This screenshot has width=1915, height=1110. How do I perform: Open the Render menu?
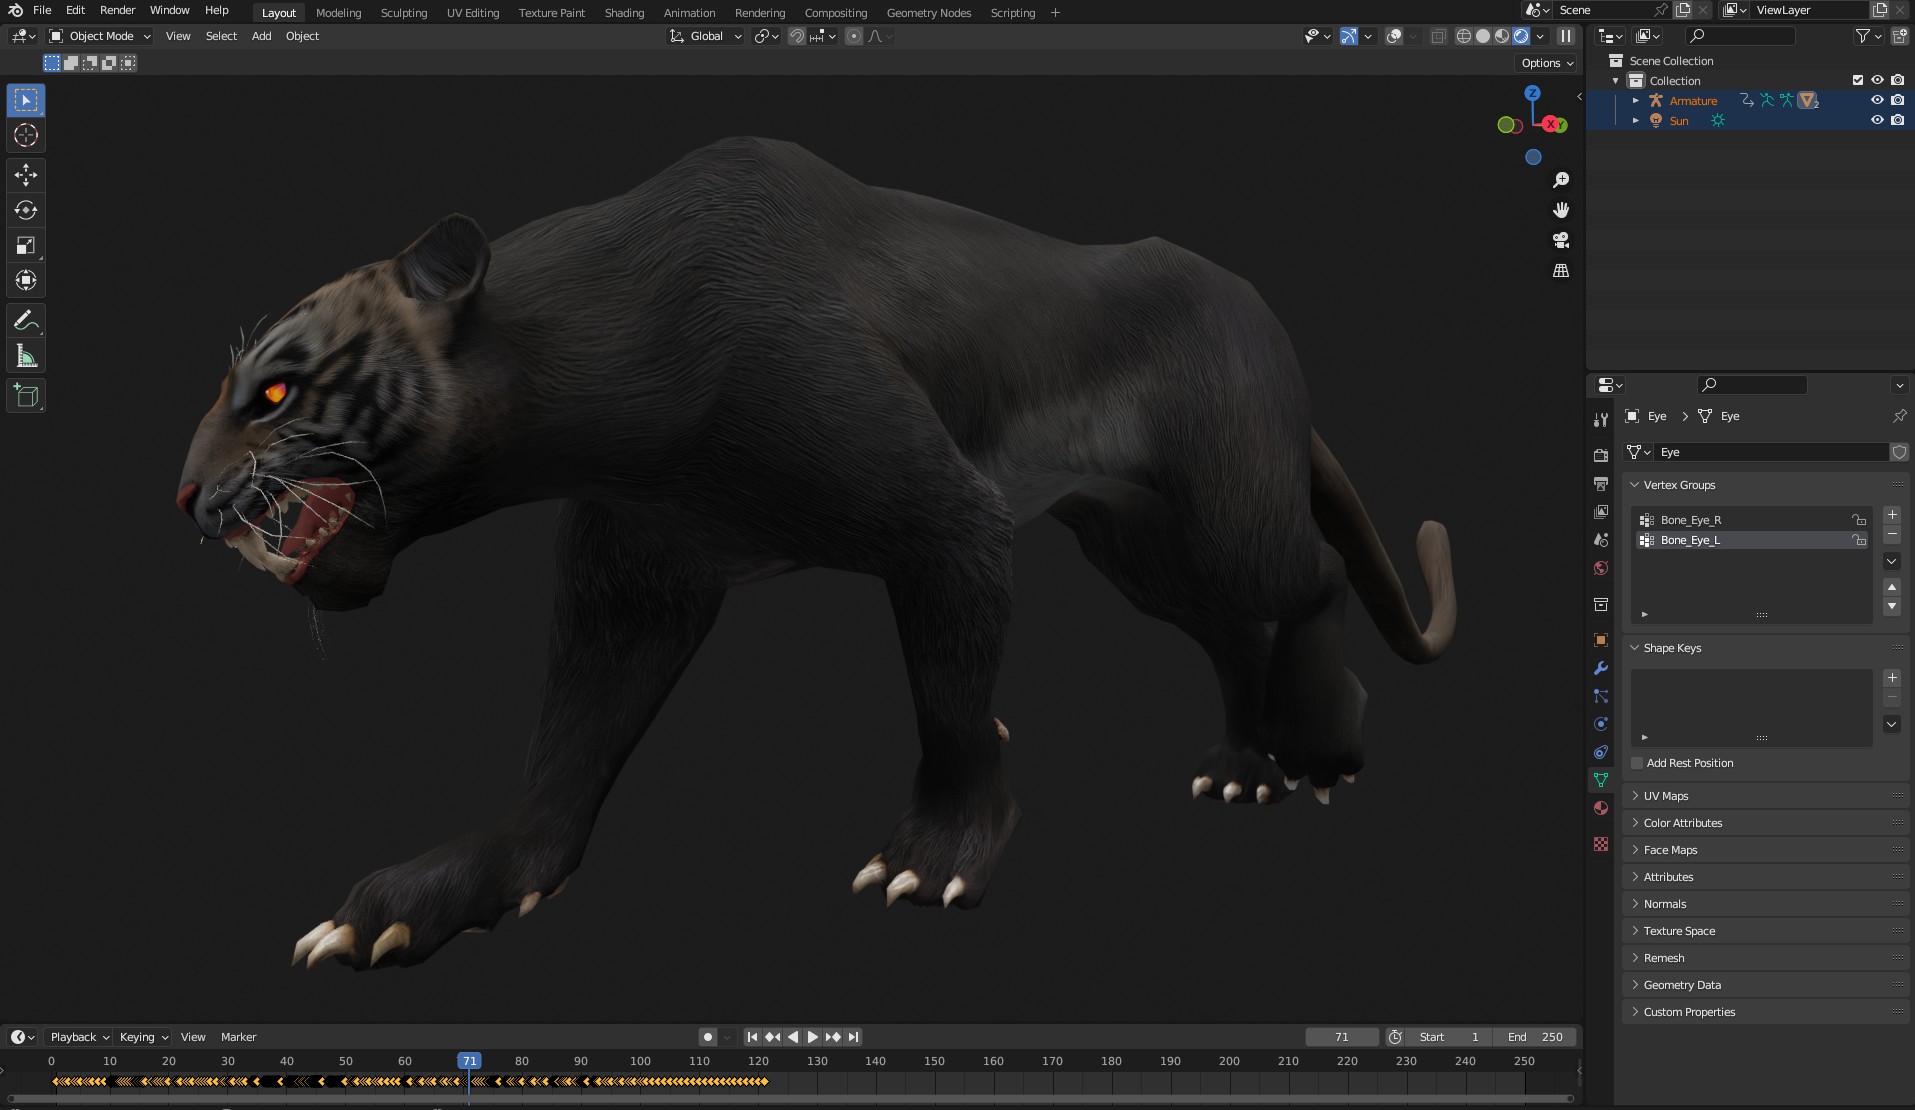pos(117,10)
